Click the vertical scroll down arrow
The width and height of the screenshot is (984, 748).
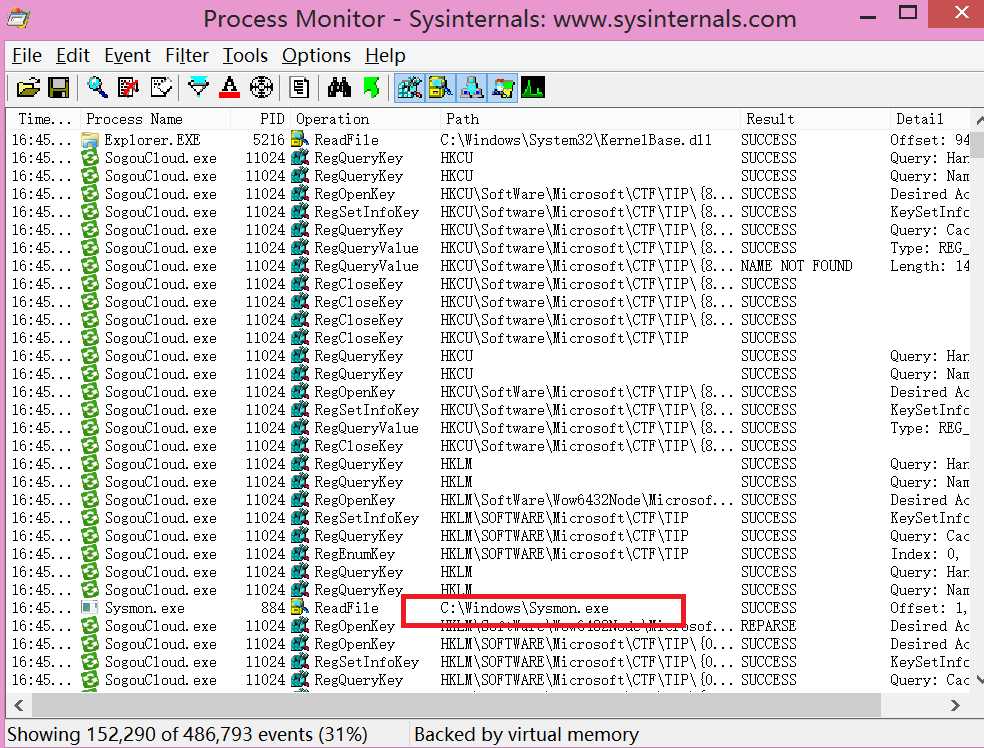979,680
